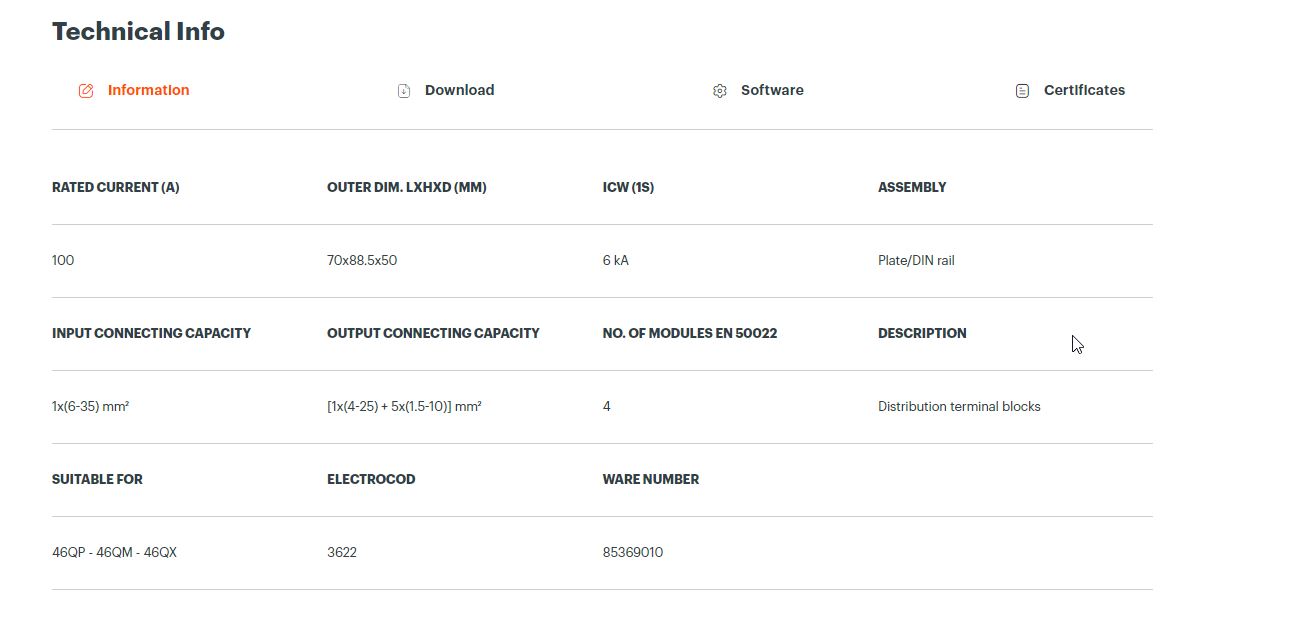Click the Electrocod value 3622

point(342,552)
